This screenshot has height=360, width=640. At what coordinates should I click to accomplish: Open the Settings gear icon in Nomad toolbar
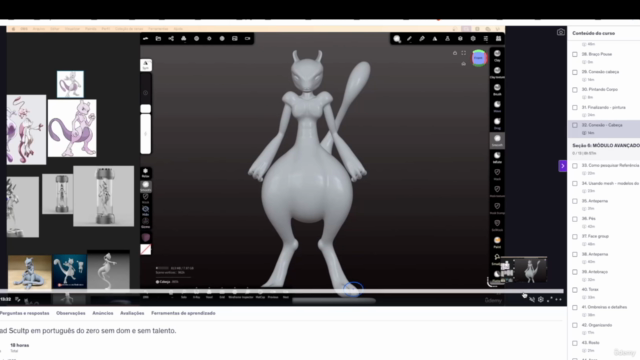(x=473, y=39)
